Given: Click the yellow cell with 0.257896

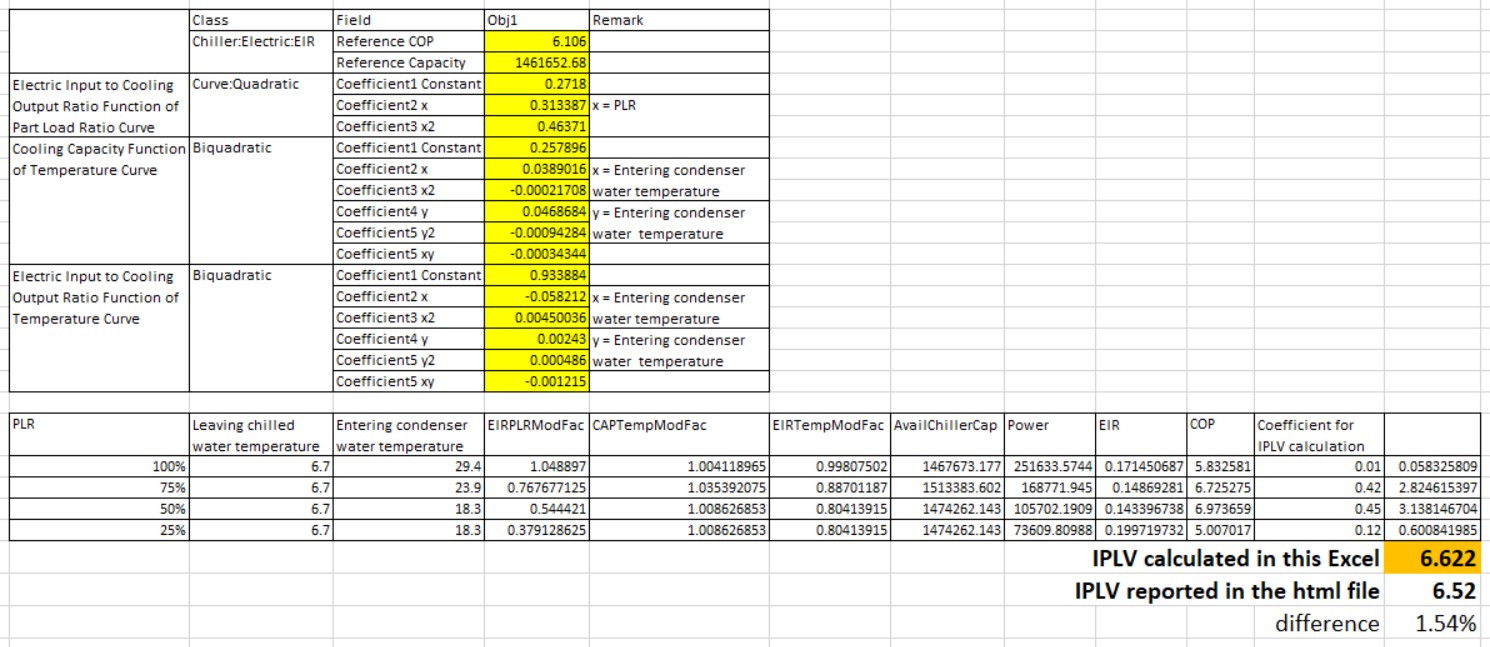Looking at the screenshot, I should 536,148.
